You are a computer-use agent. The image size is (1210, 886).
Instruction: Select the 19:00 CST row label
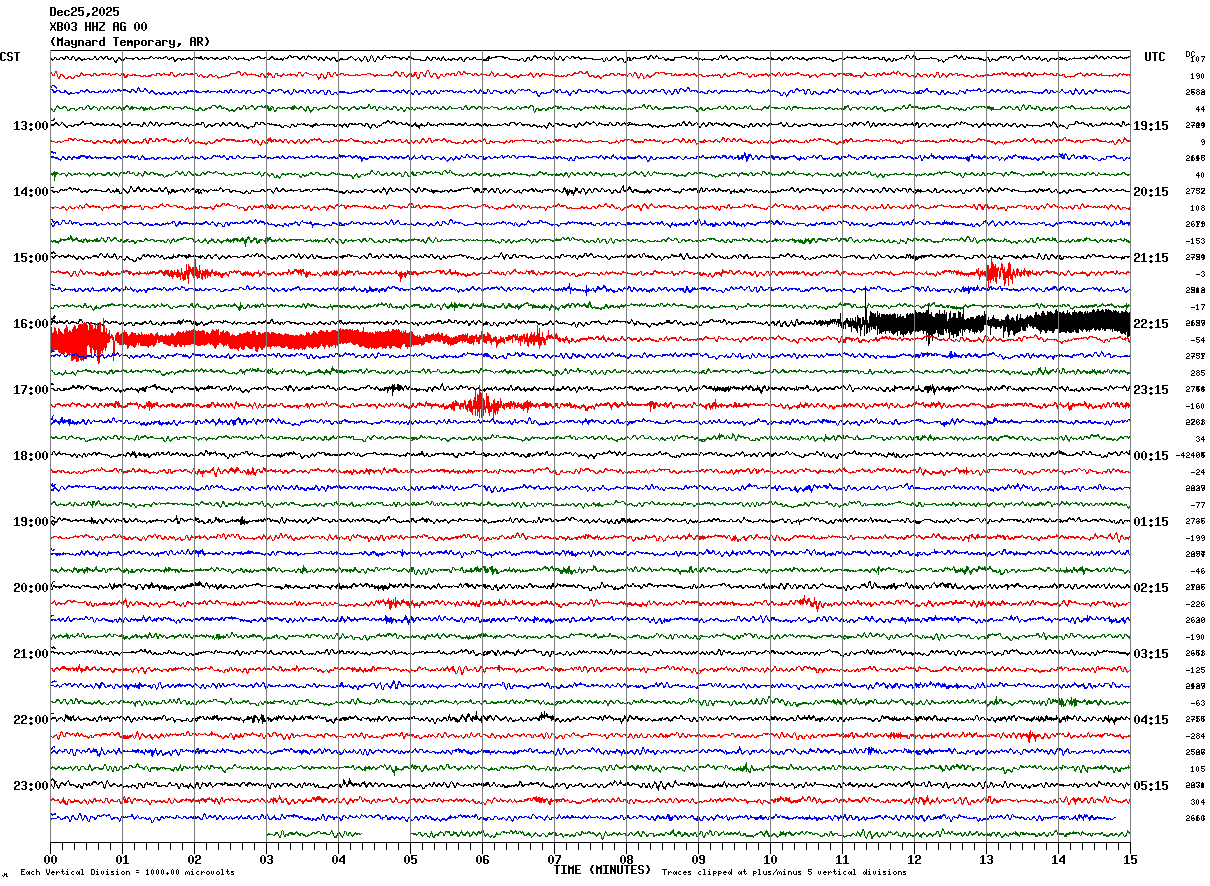[x=31, y=522]
